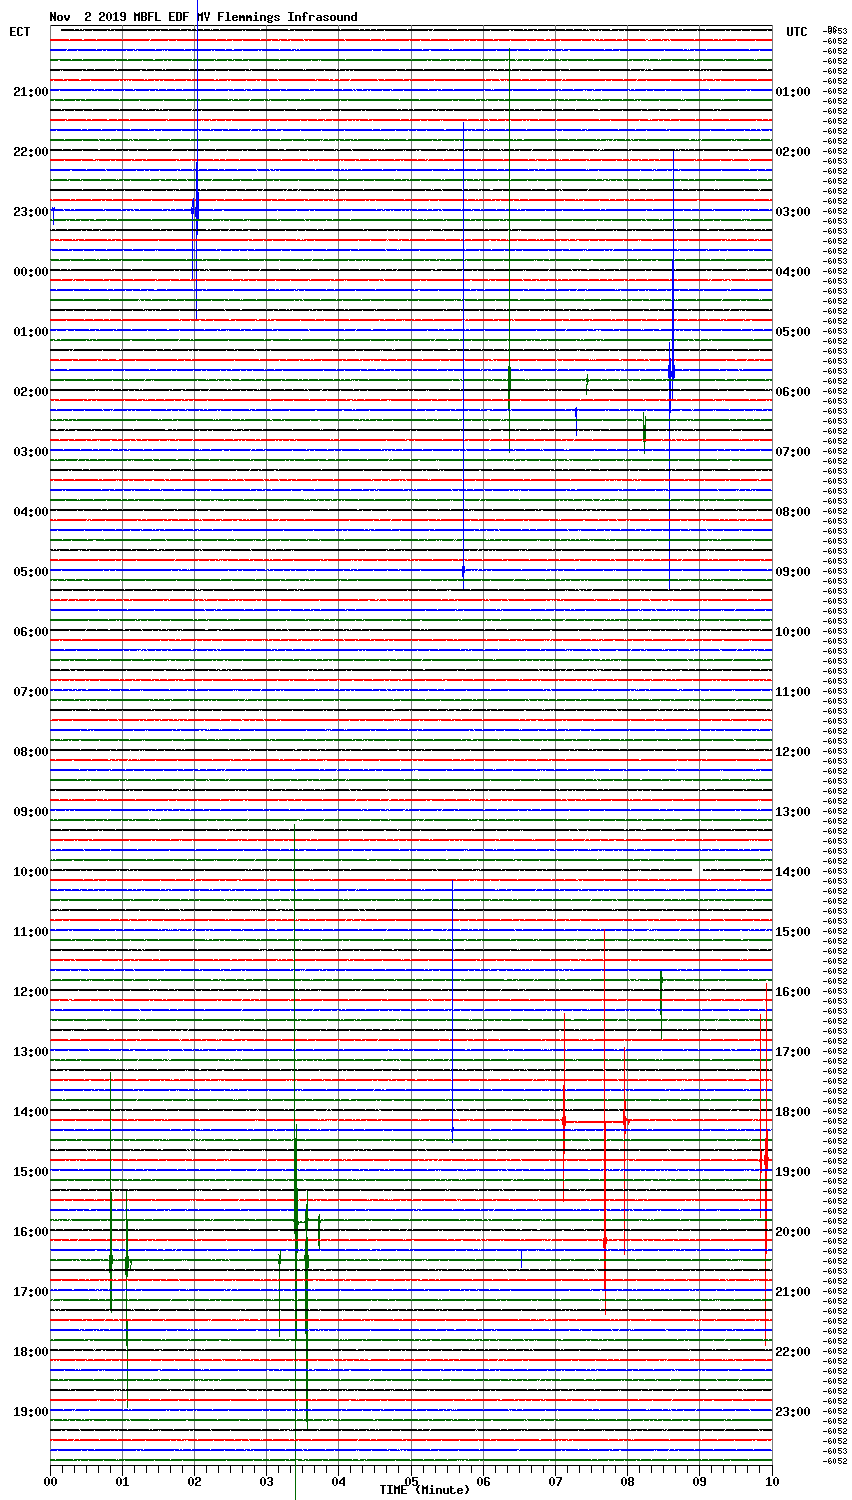Pick the 22:00 UTC time label
This screenshot has height=1500, width=852.
tap(793, 1352)
